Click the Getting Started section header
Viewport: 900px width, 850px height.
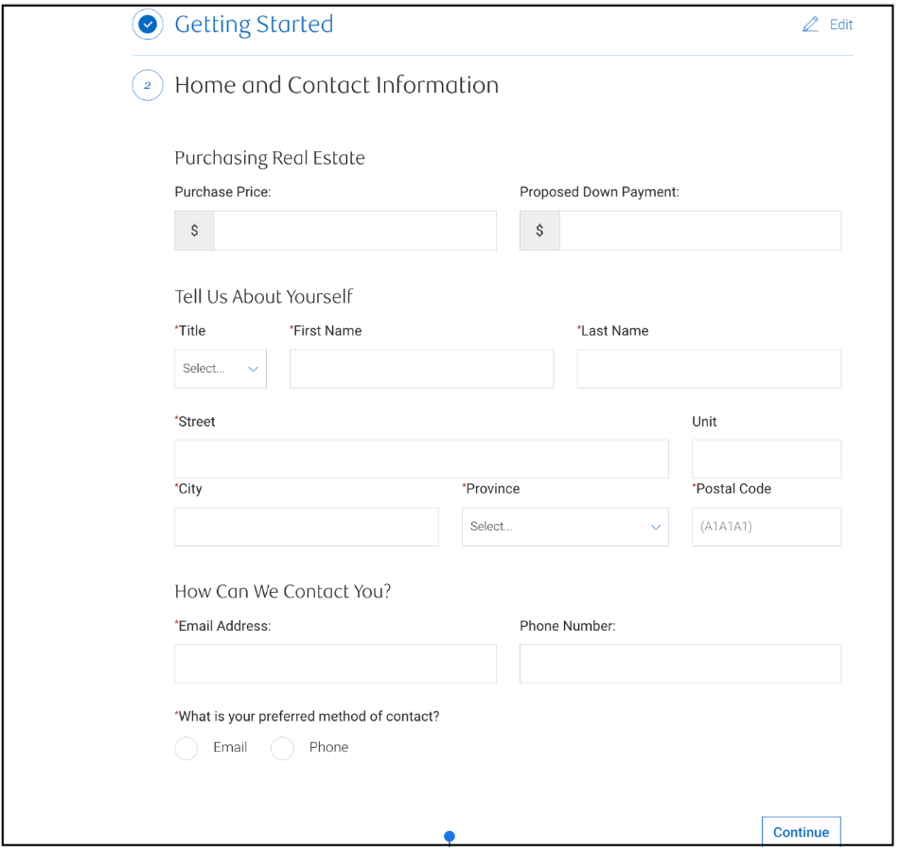(253, 24)
